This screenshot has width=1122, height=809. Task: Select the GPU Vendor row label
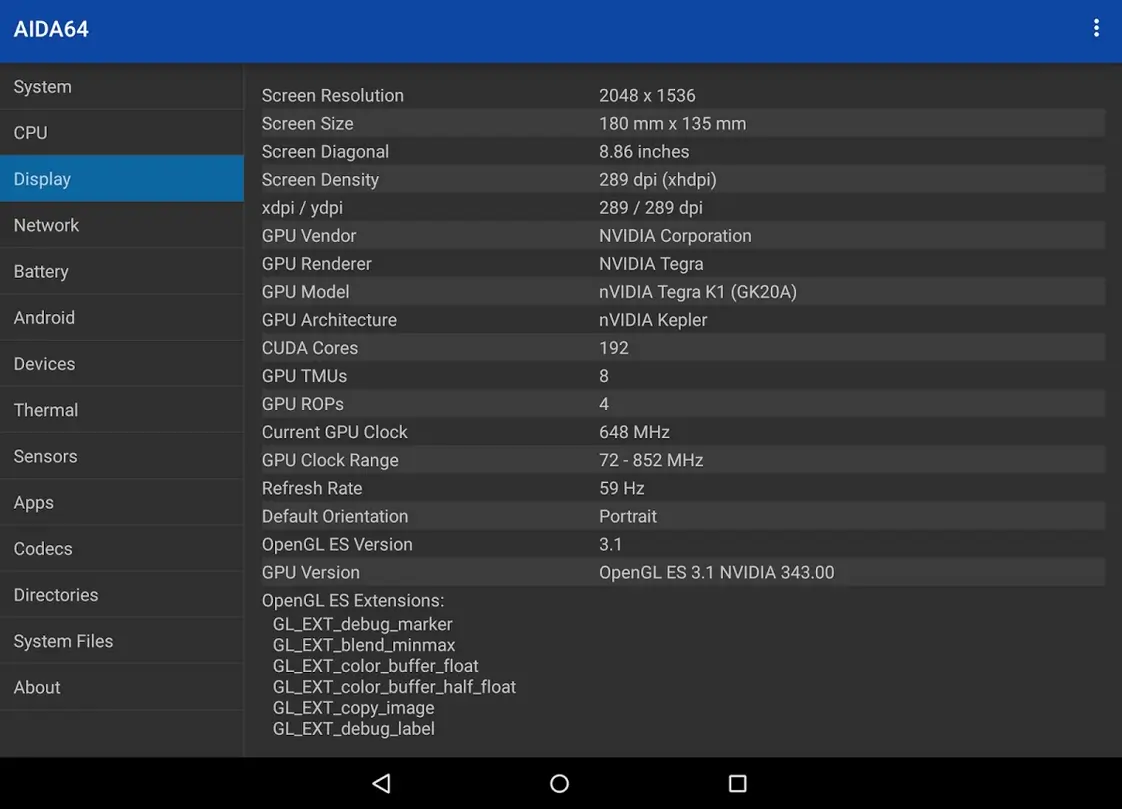coord(309,235)
